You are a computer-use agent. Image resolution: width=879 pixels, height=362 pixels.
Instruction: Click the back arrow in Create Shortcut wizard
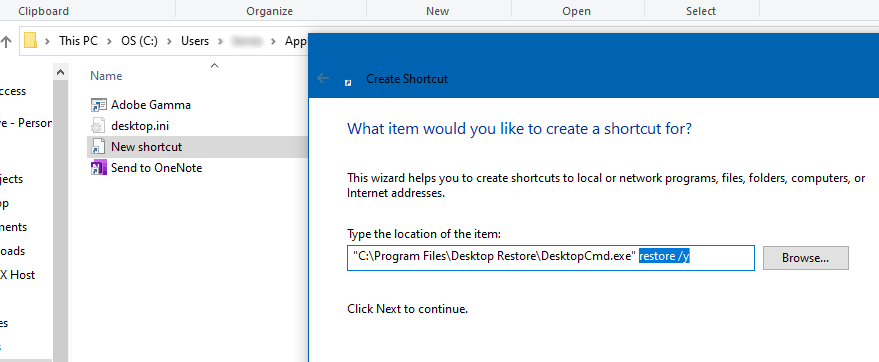(323, 78)
